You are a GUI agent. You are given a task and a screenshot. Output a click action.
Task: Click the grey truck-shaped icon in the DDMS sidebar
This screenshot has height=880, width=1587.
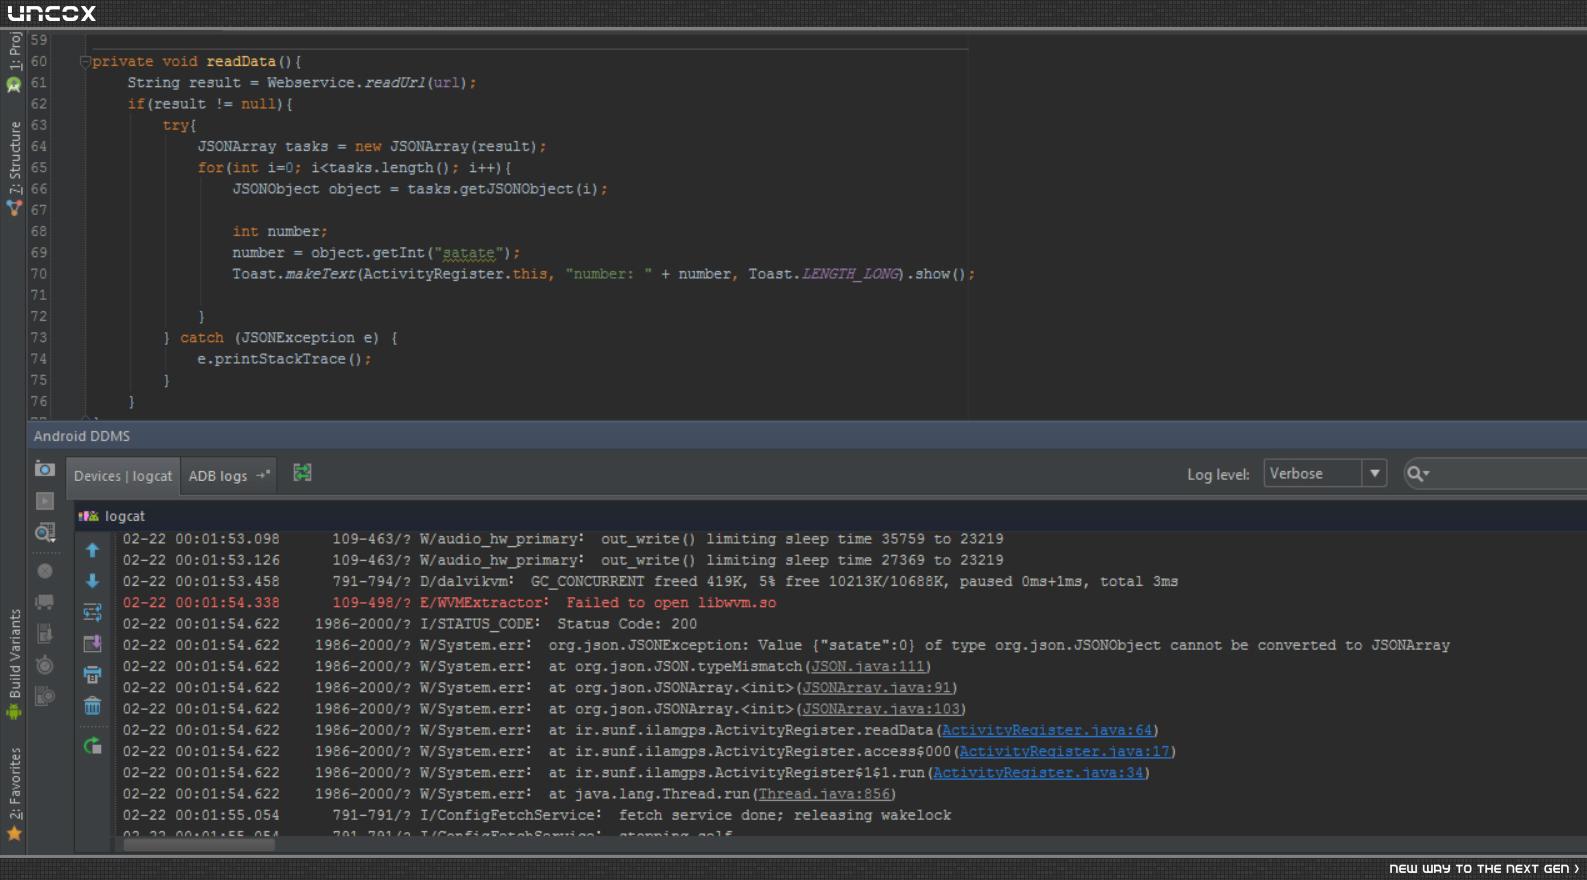(x=45, y=602)
